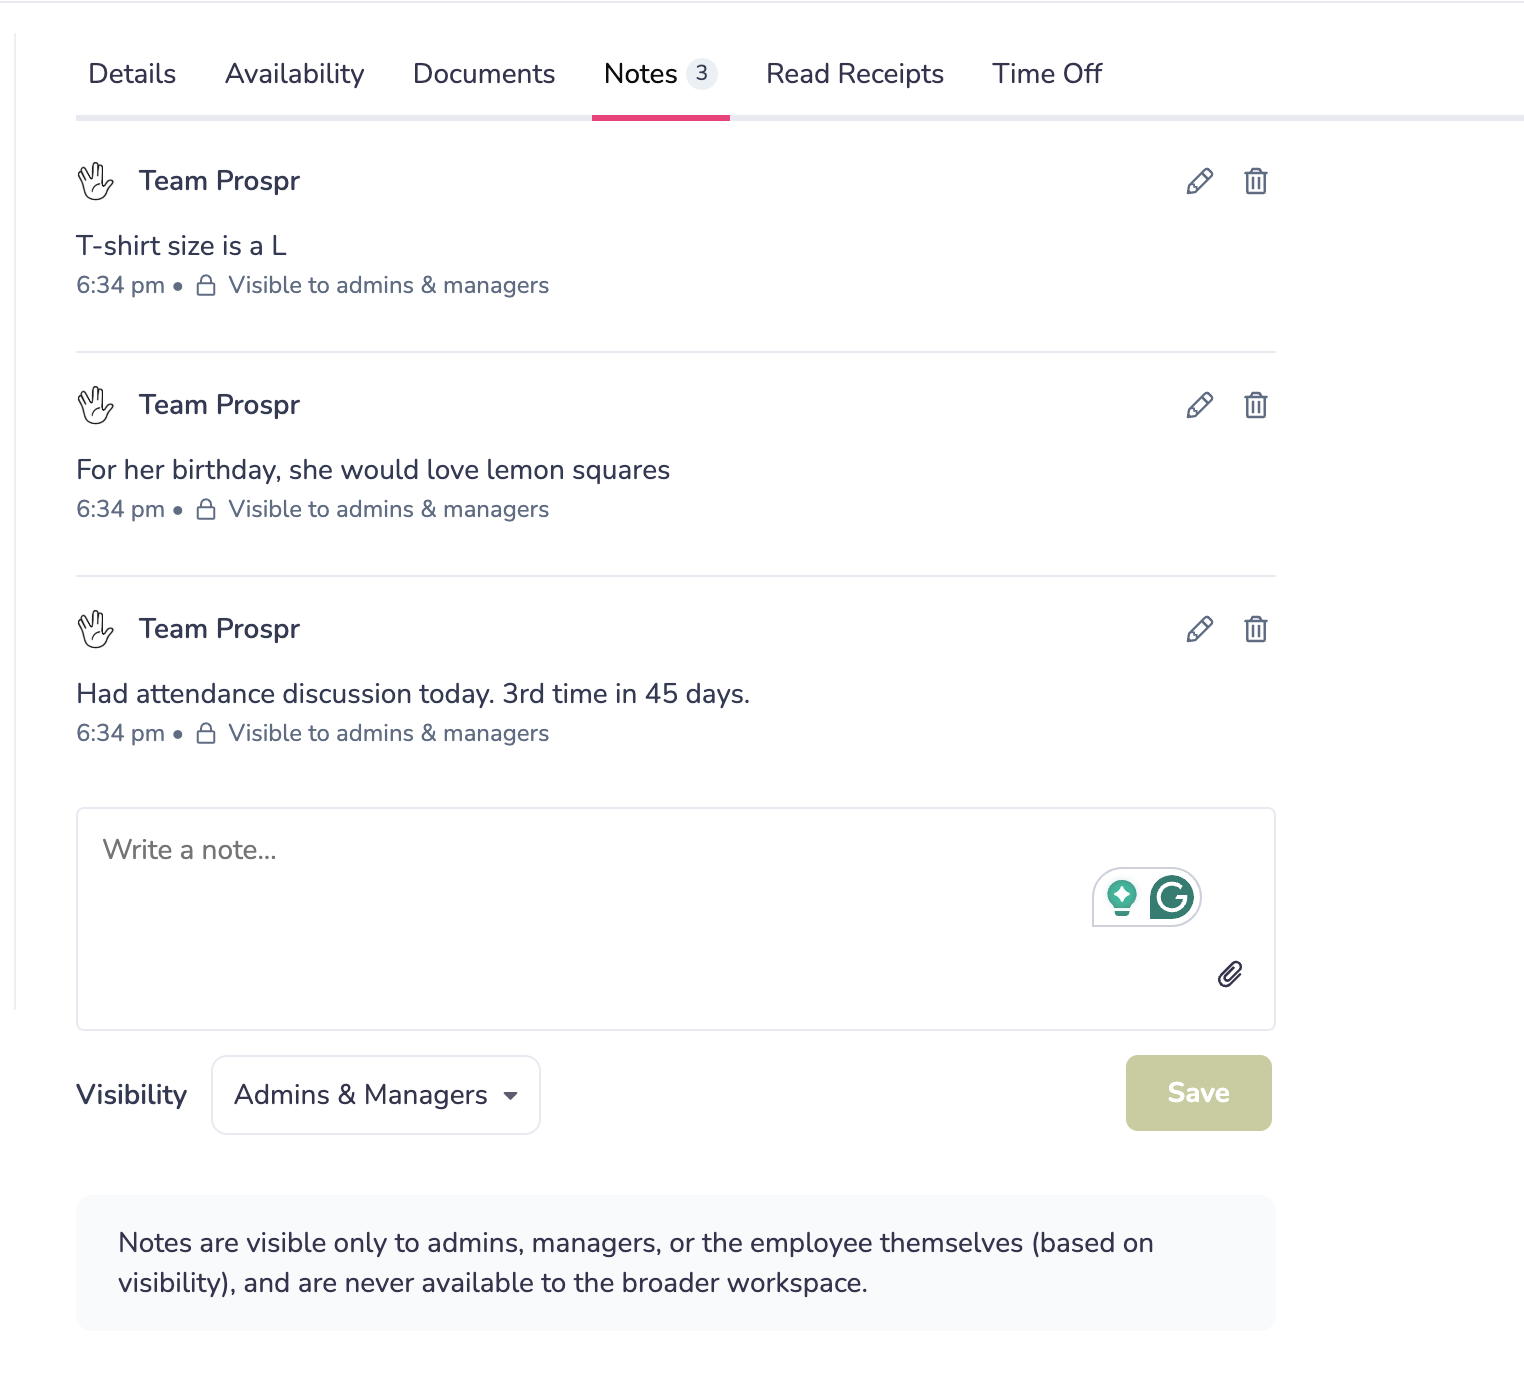Open the Time Off tab
The image size is (1524, 1374).
(1047, 74)
